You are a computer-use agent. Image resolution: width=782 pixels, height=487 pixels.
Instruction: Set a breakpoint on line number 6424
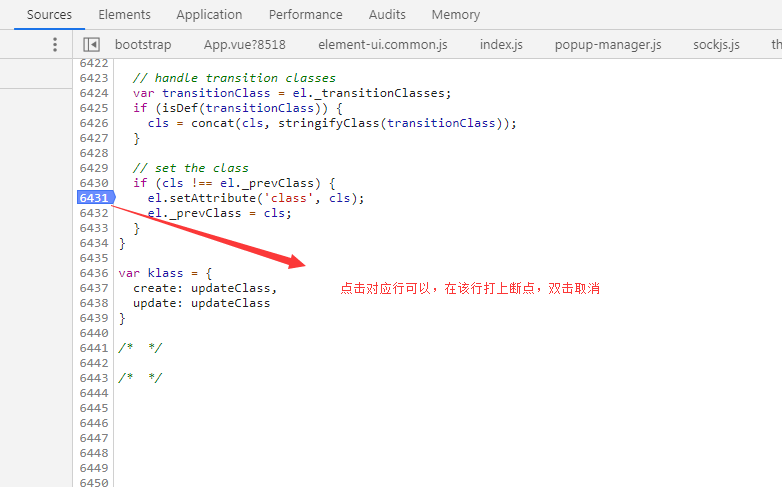(94, 93)
